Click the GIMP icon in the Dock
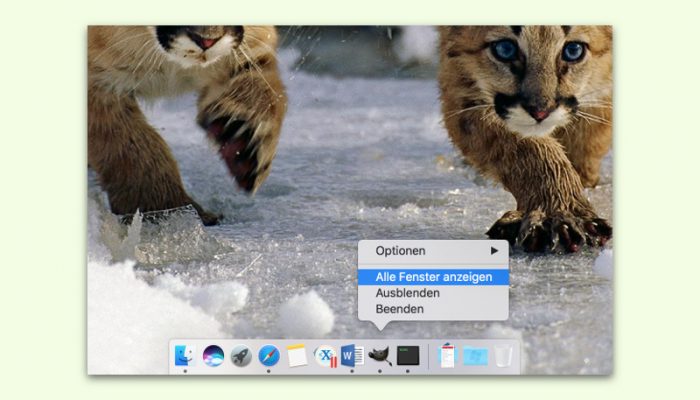Screen dimensions: 700x400 [x=380, y=356]
